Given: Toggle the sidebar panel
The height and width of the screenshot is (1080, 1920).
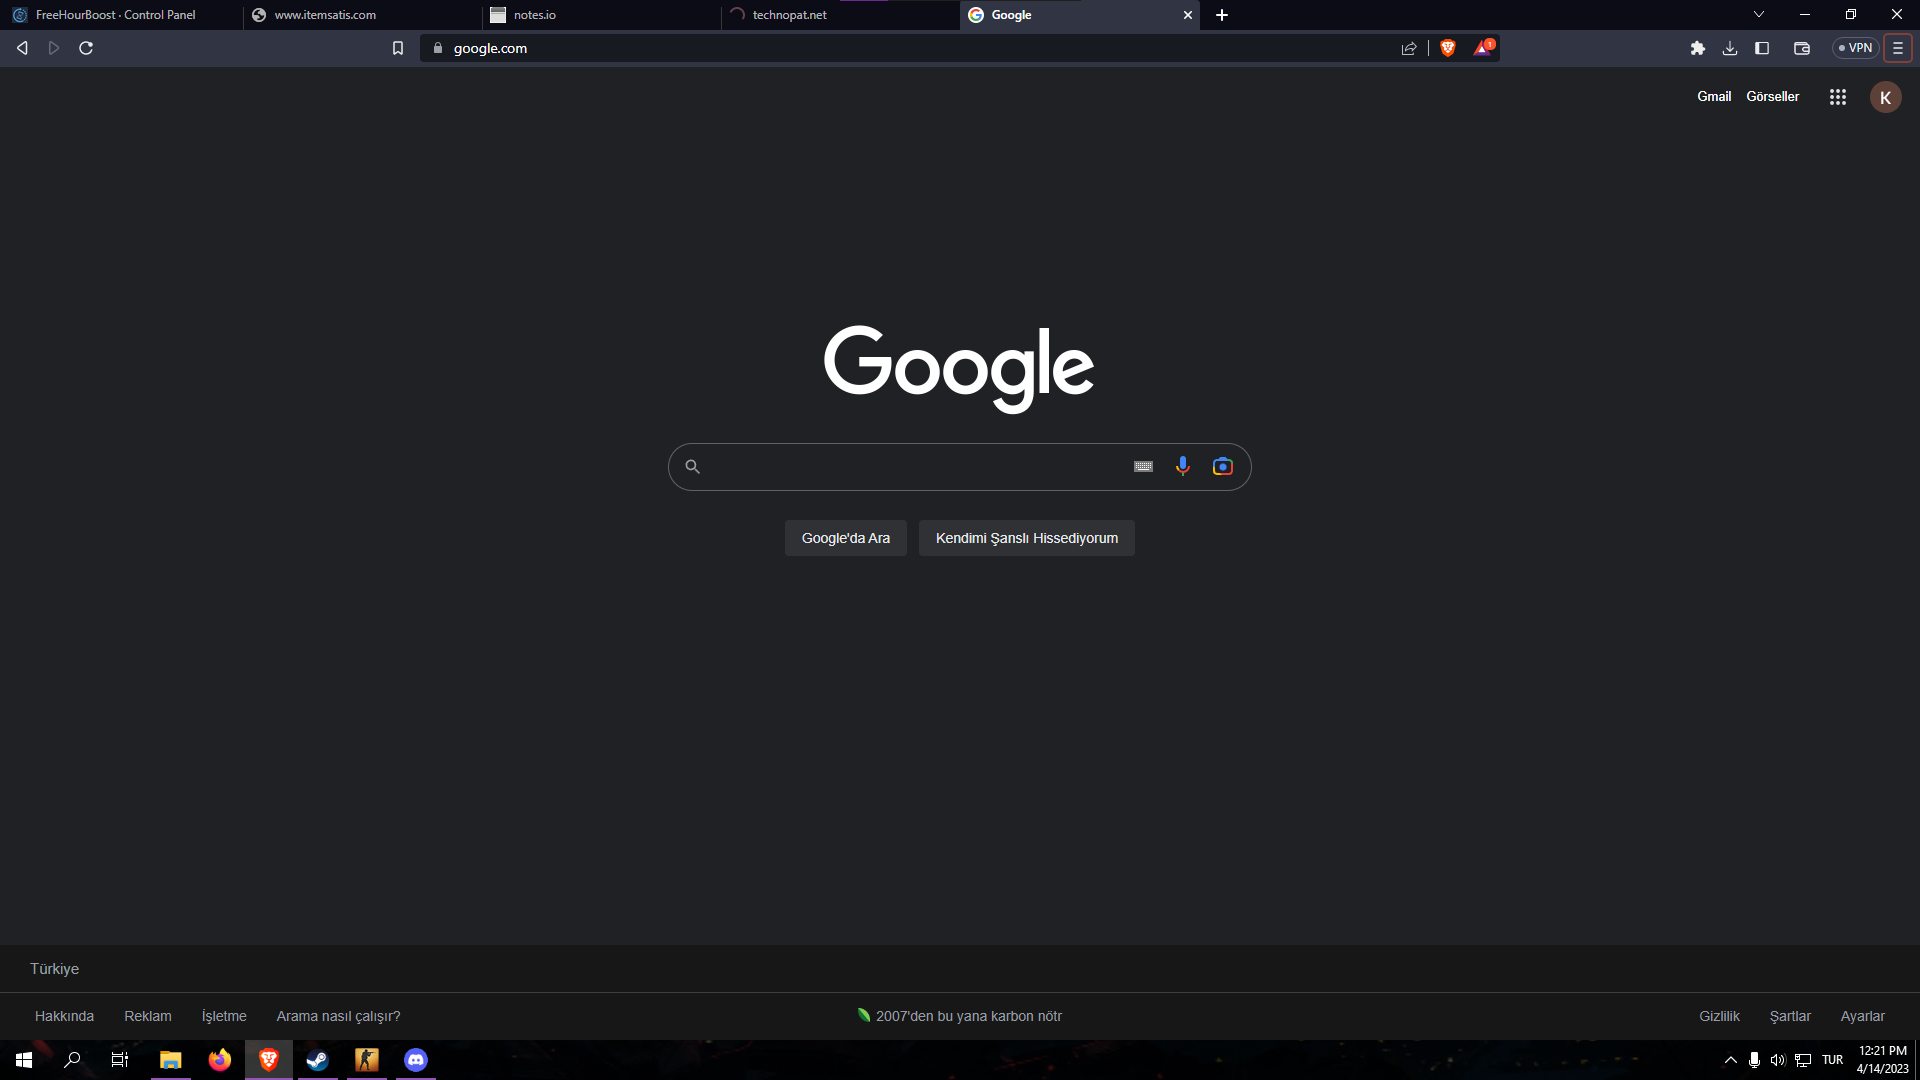Looking at the screenshot, I should tap(1762, 48).
